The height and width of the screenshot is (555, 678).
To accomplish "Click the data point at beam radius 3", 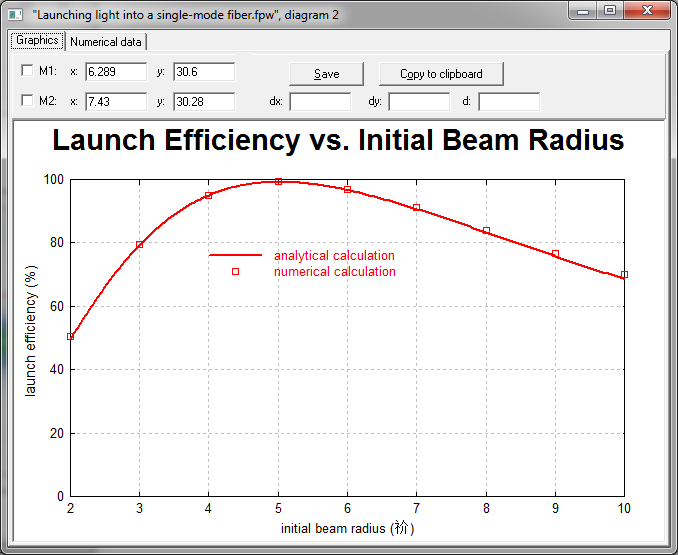I will 139,245.
